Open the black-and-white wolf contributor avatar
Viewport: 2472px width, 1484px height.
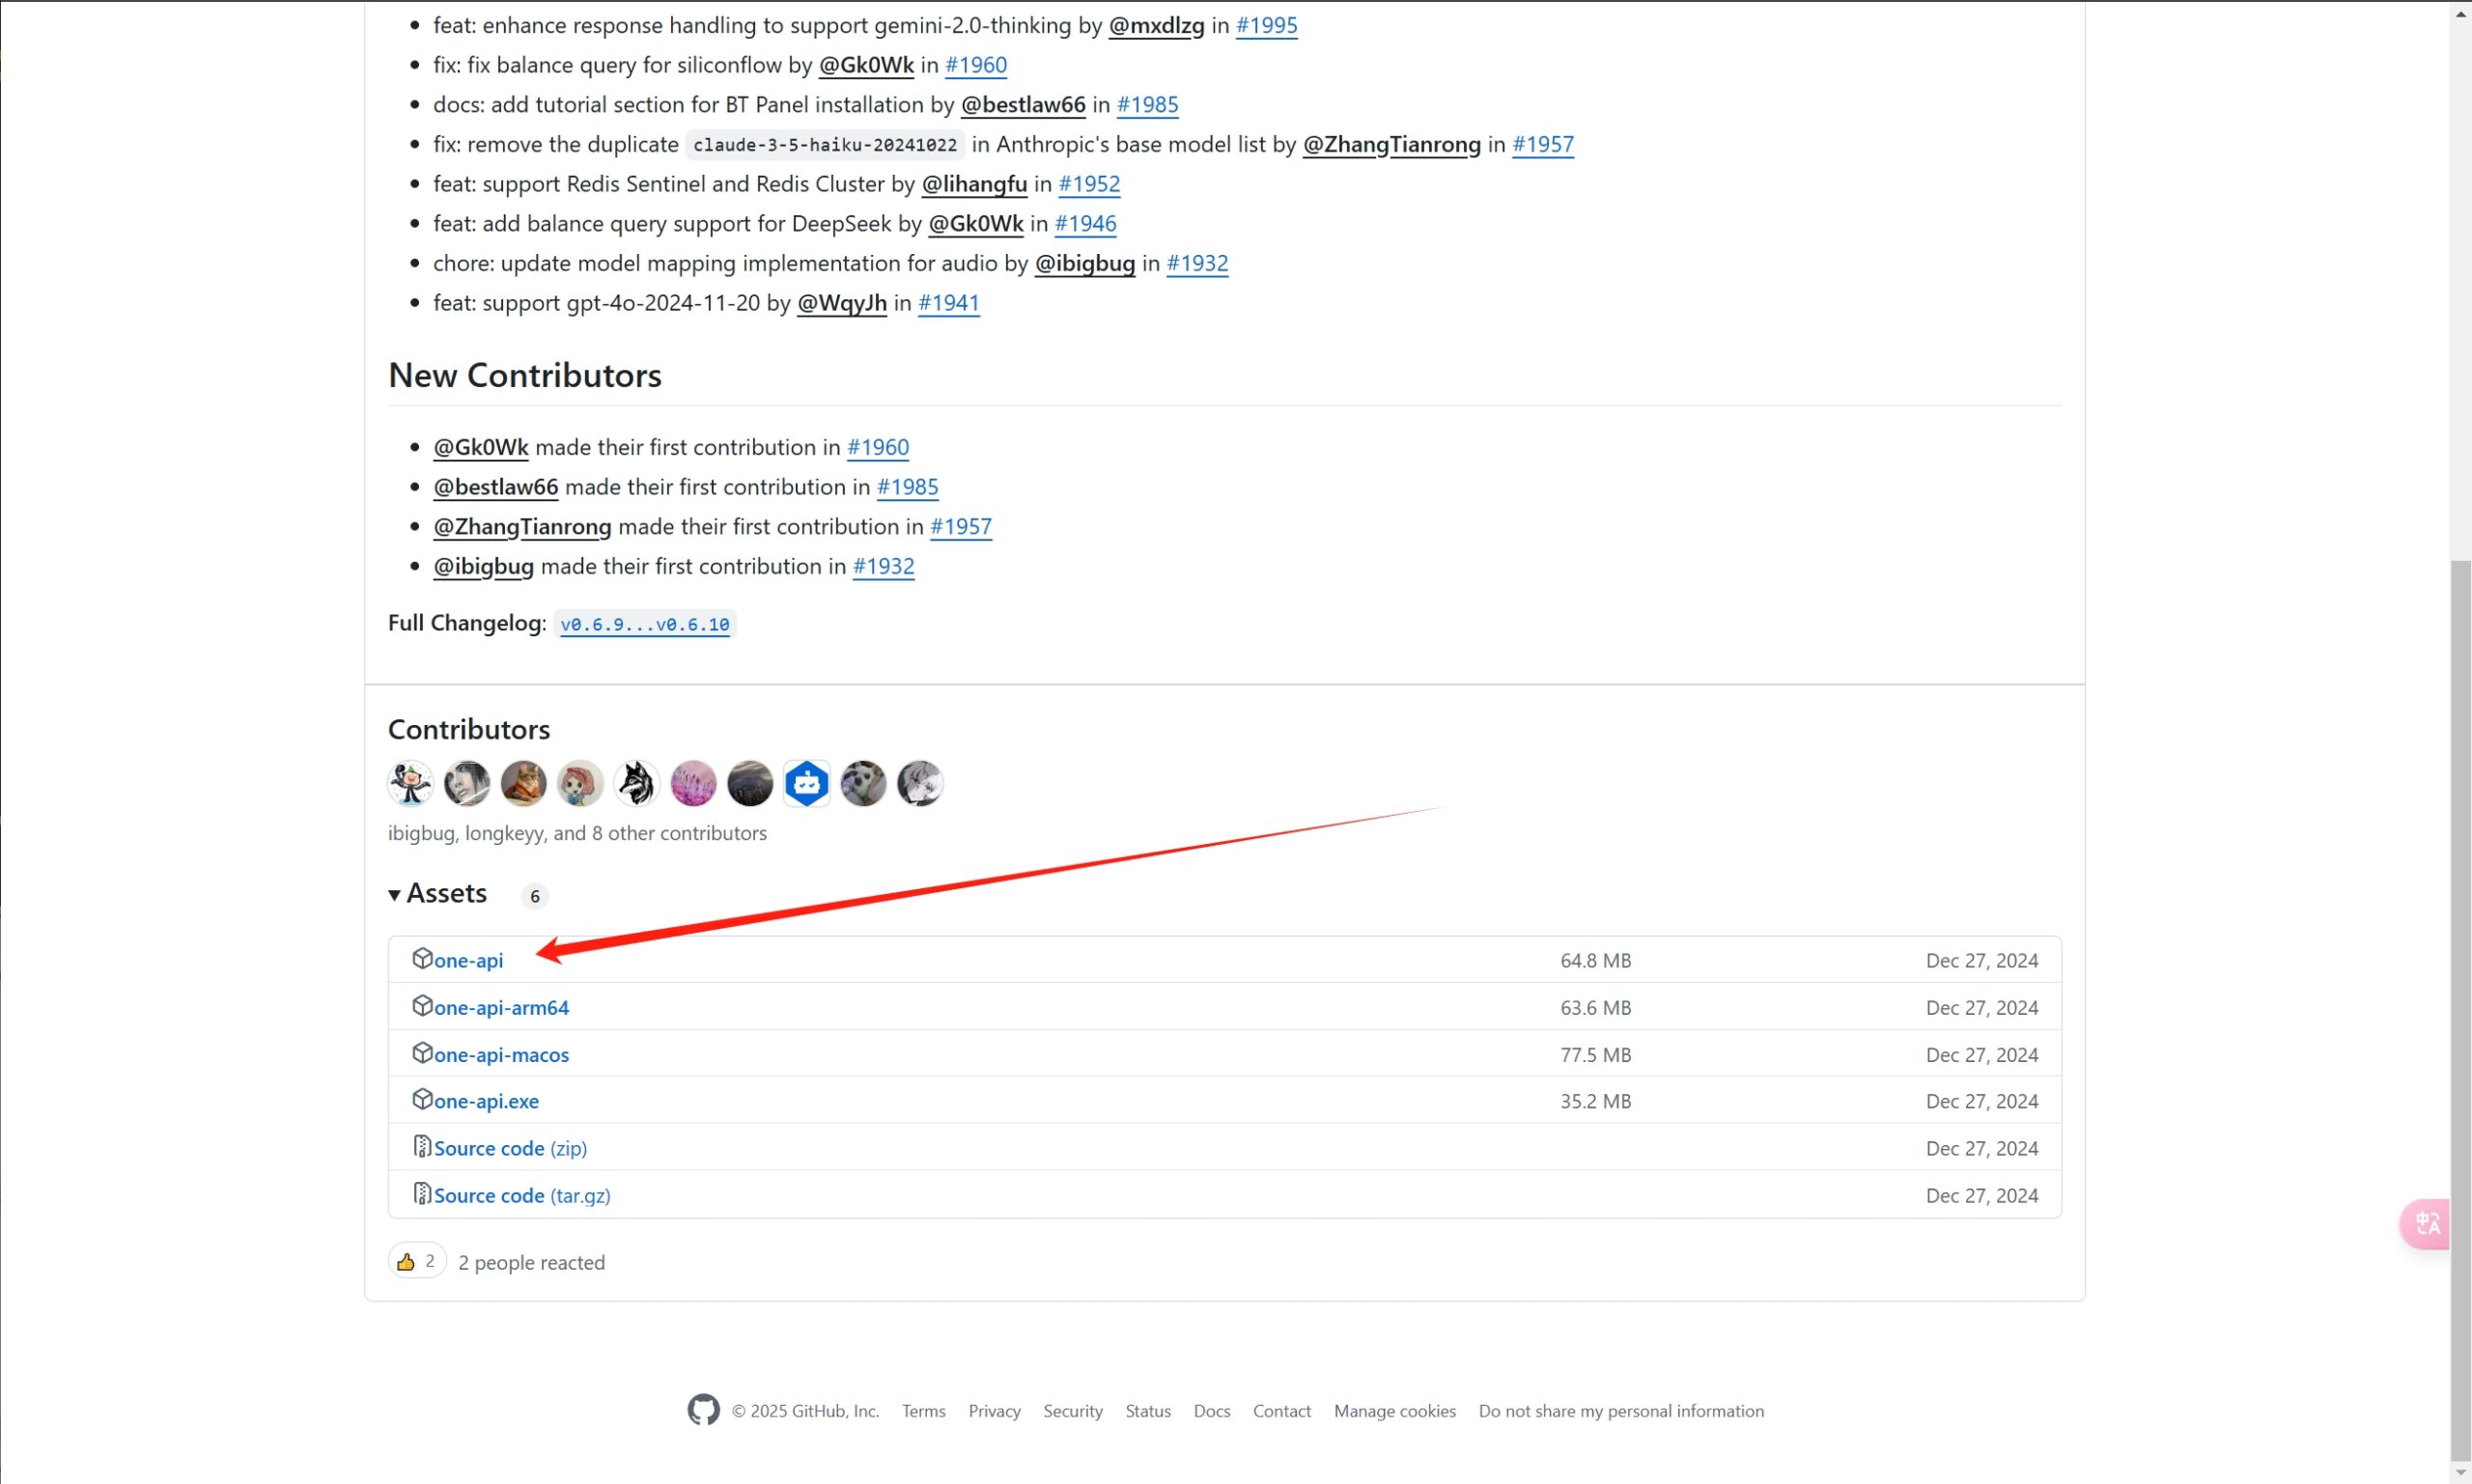(x=636, y=783)
